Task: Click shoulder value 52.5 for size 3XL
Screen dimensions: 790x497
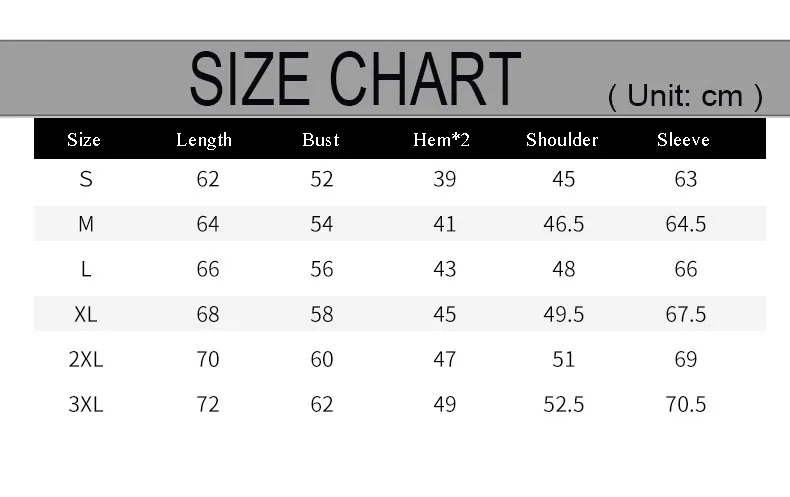Action: point(563,404)
